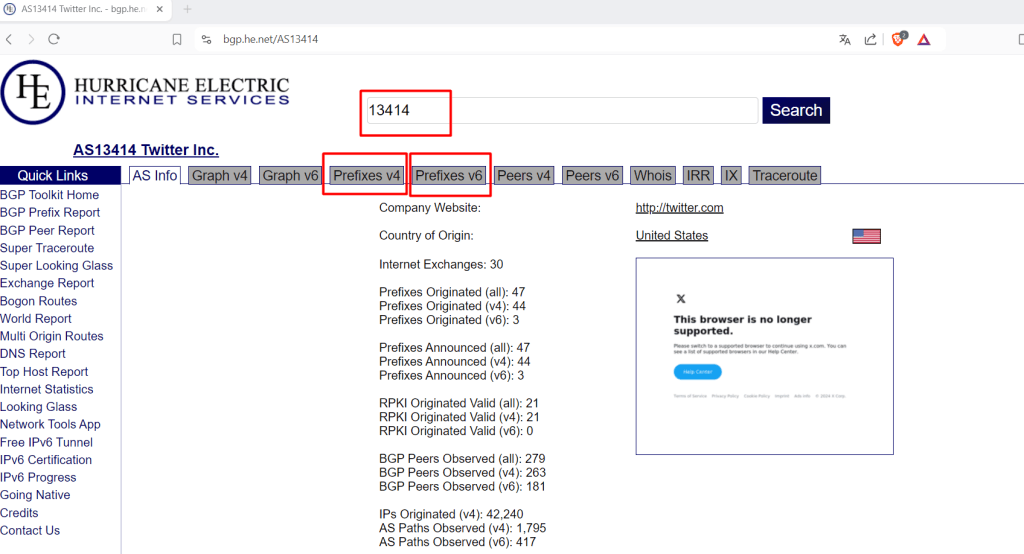This screenshot has height=554, width=1024.
Task: Open BGP Prefix Report in Quick Links
Action: click(50, 212)
